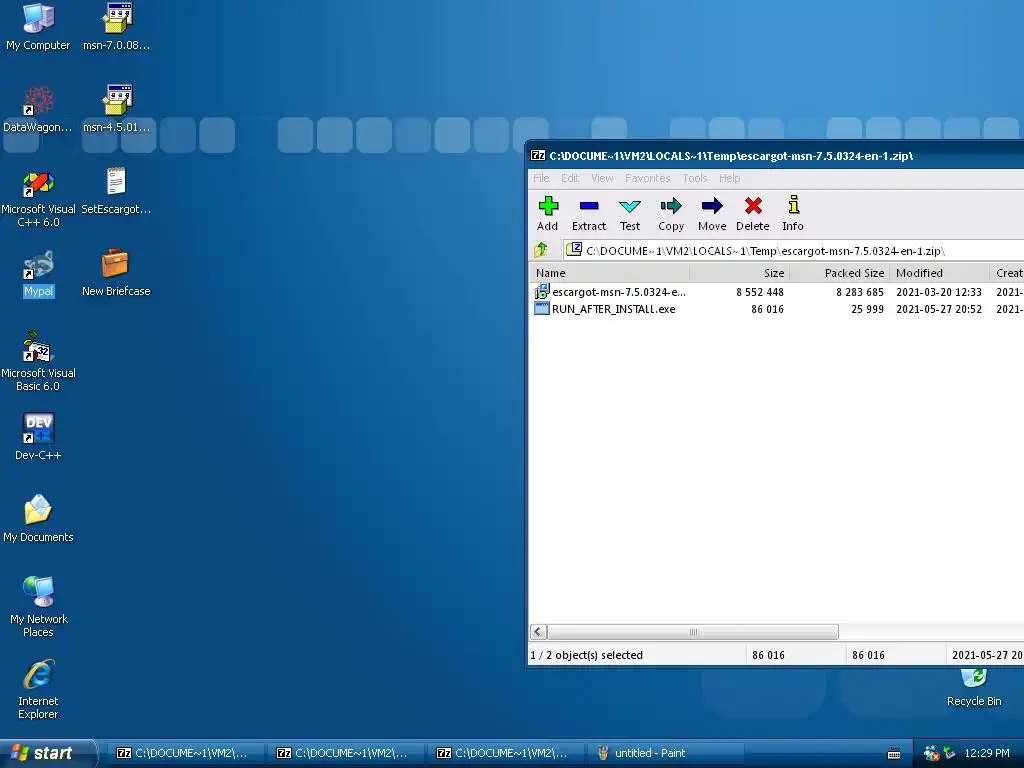1024x768 pixels.
Task: Open the Tools menu
Action: (695, 178)
